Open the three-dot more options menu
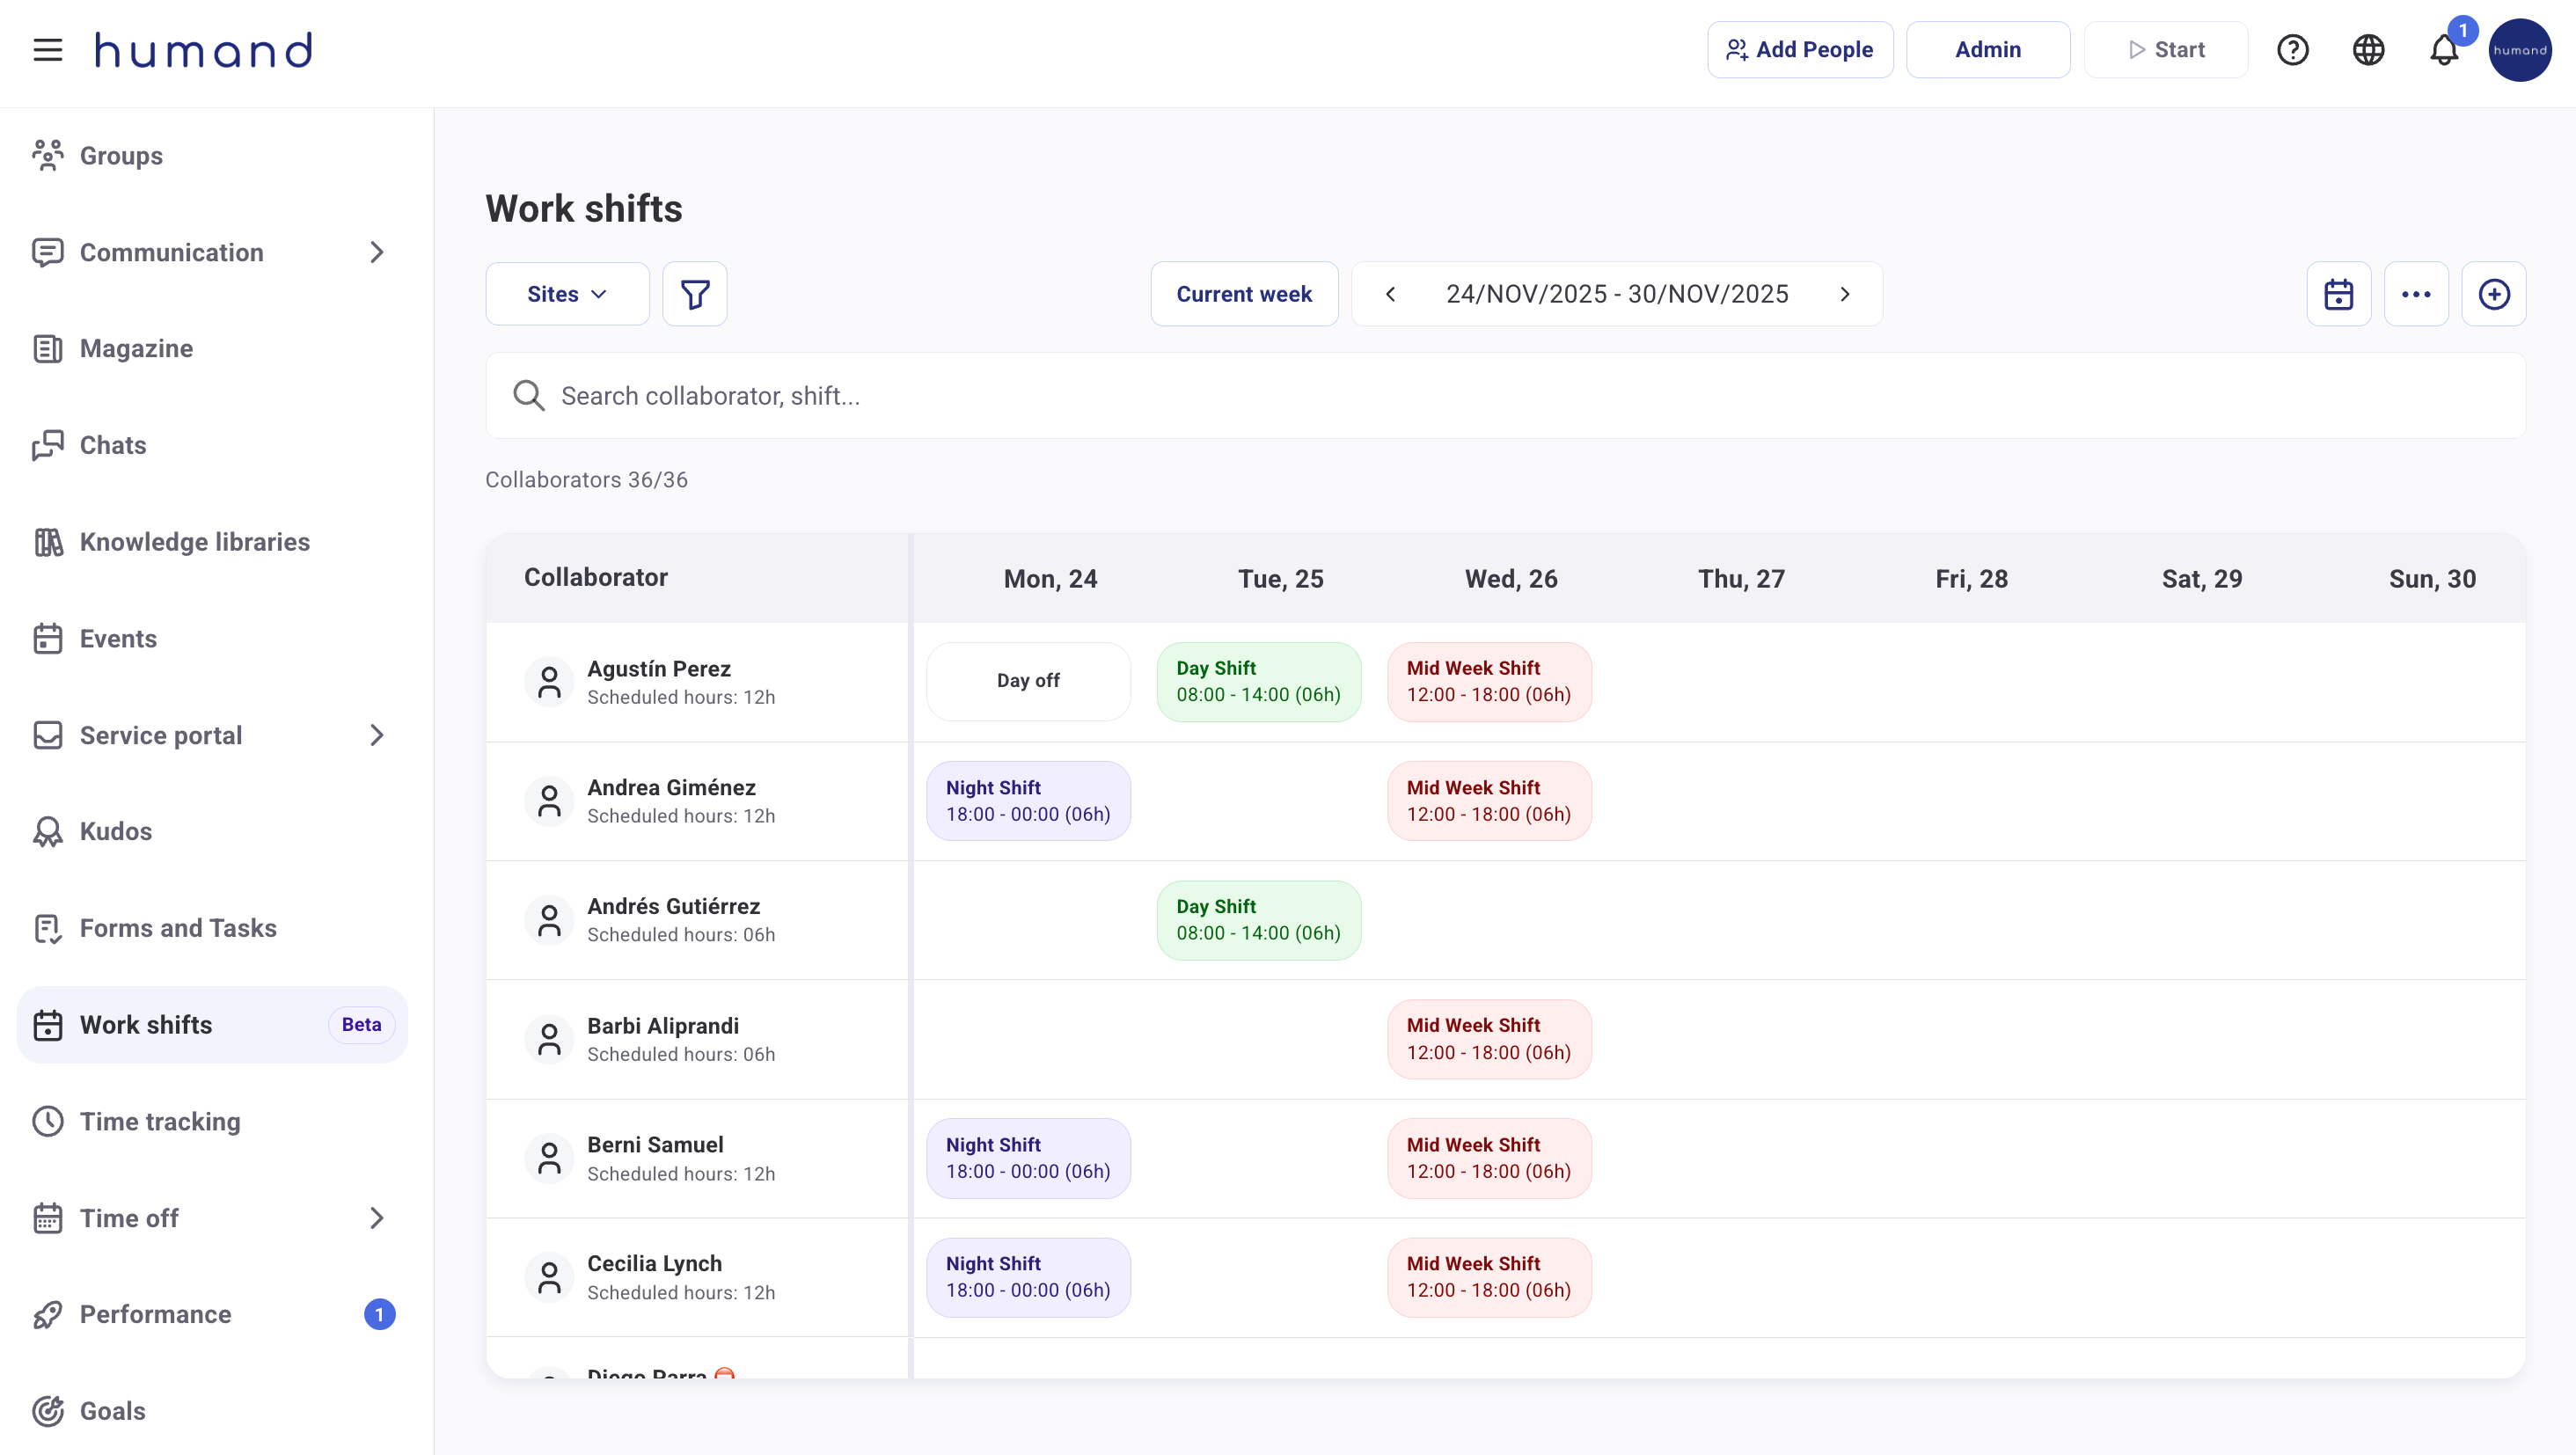Screen dimensions: 2576x1455 point(2415,294)
